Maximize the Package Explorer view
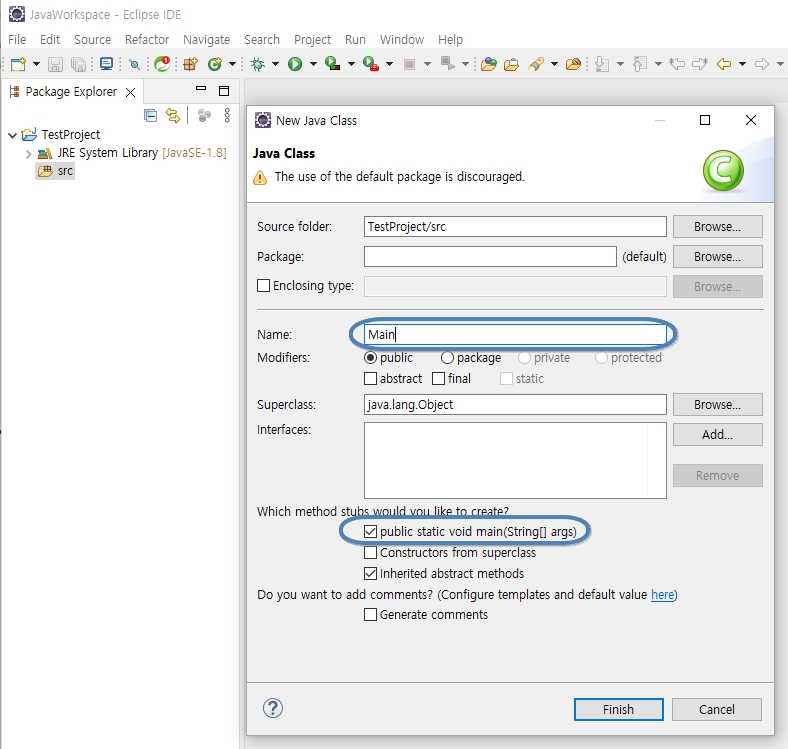 (224, 90)
